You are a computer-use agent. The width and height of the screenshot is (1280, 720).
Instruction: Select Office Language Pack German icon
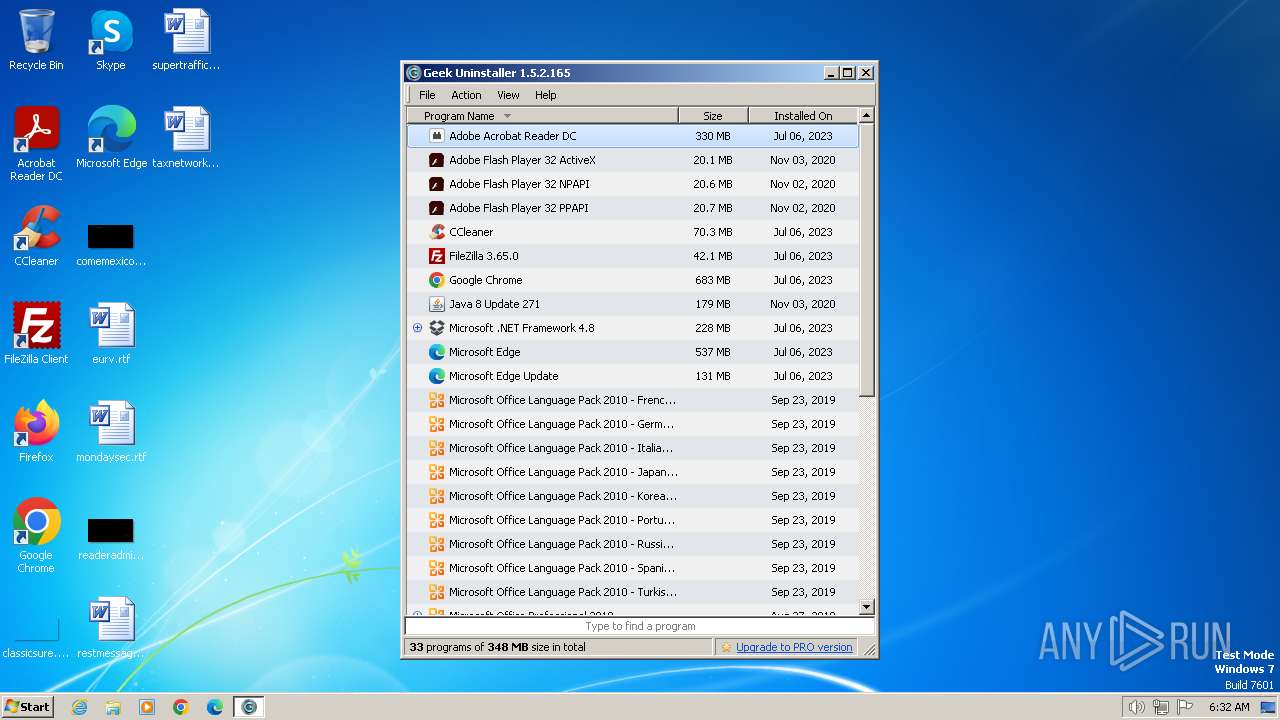click(x=436, y=424)
